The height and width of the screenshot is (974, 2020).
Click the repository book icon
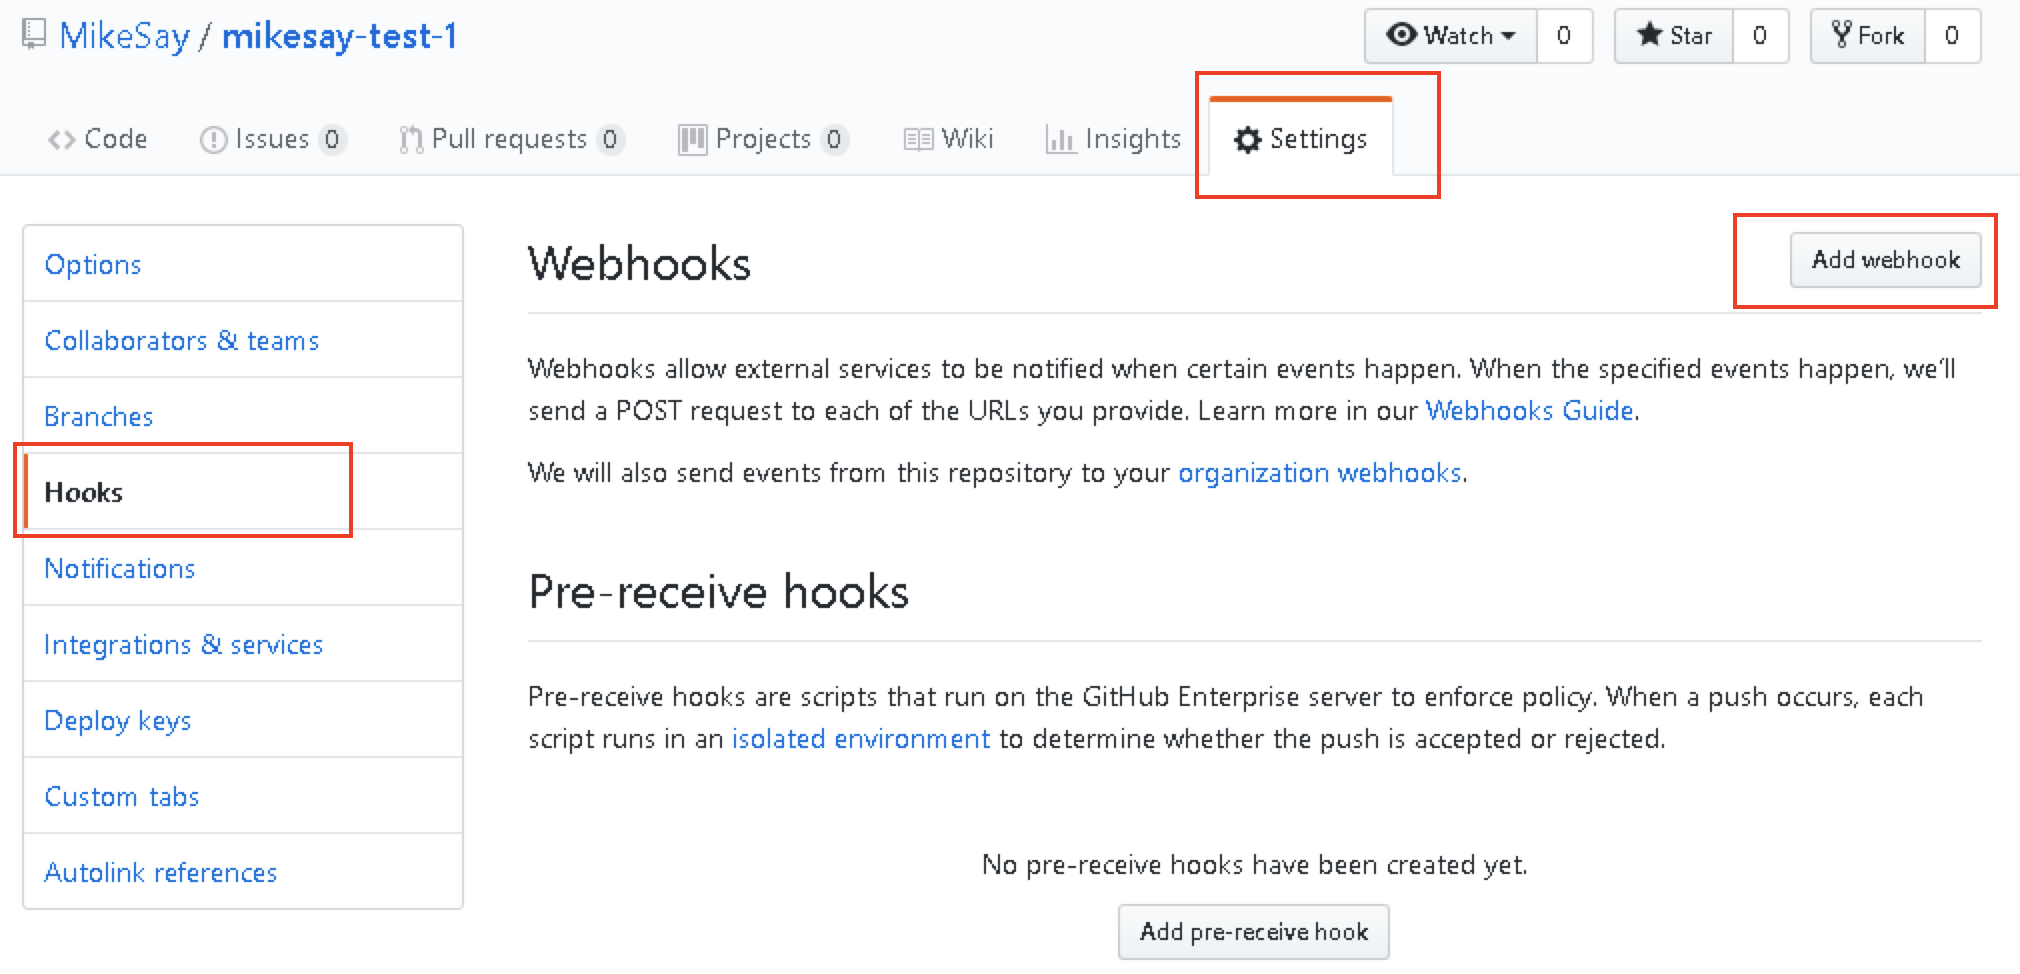(x=34, y=35)
